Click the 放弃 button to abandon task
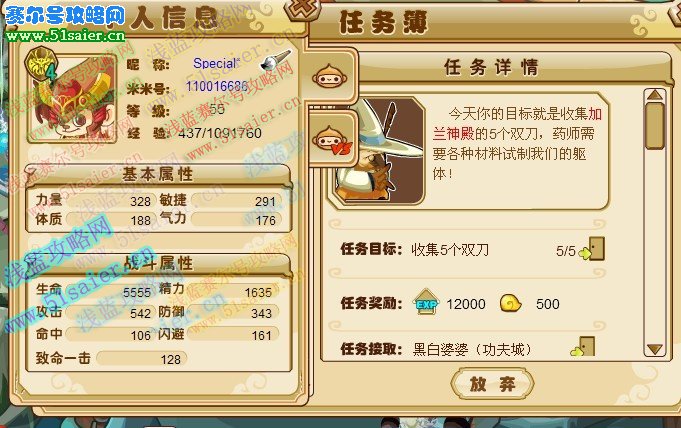This screenshot has width=681, height=428. (x=493, y=383)
